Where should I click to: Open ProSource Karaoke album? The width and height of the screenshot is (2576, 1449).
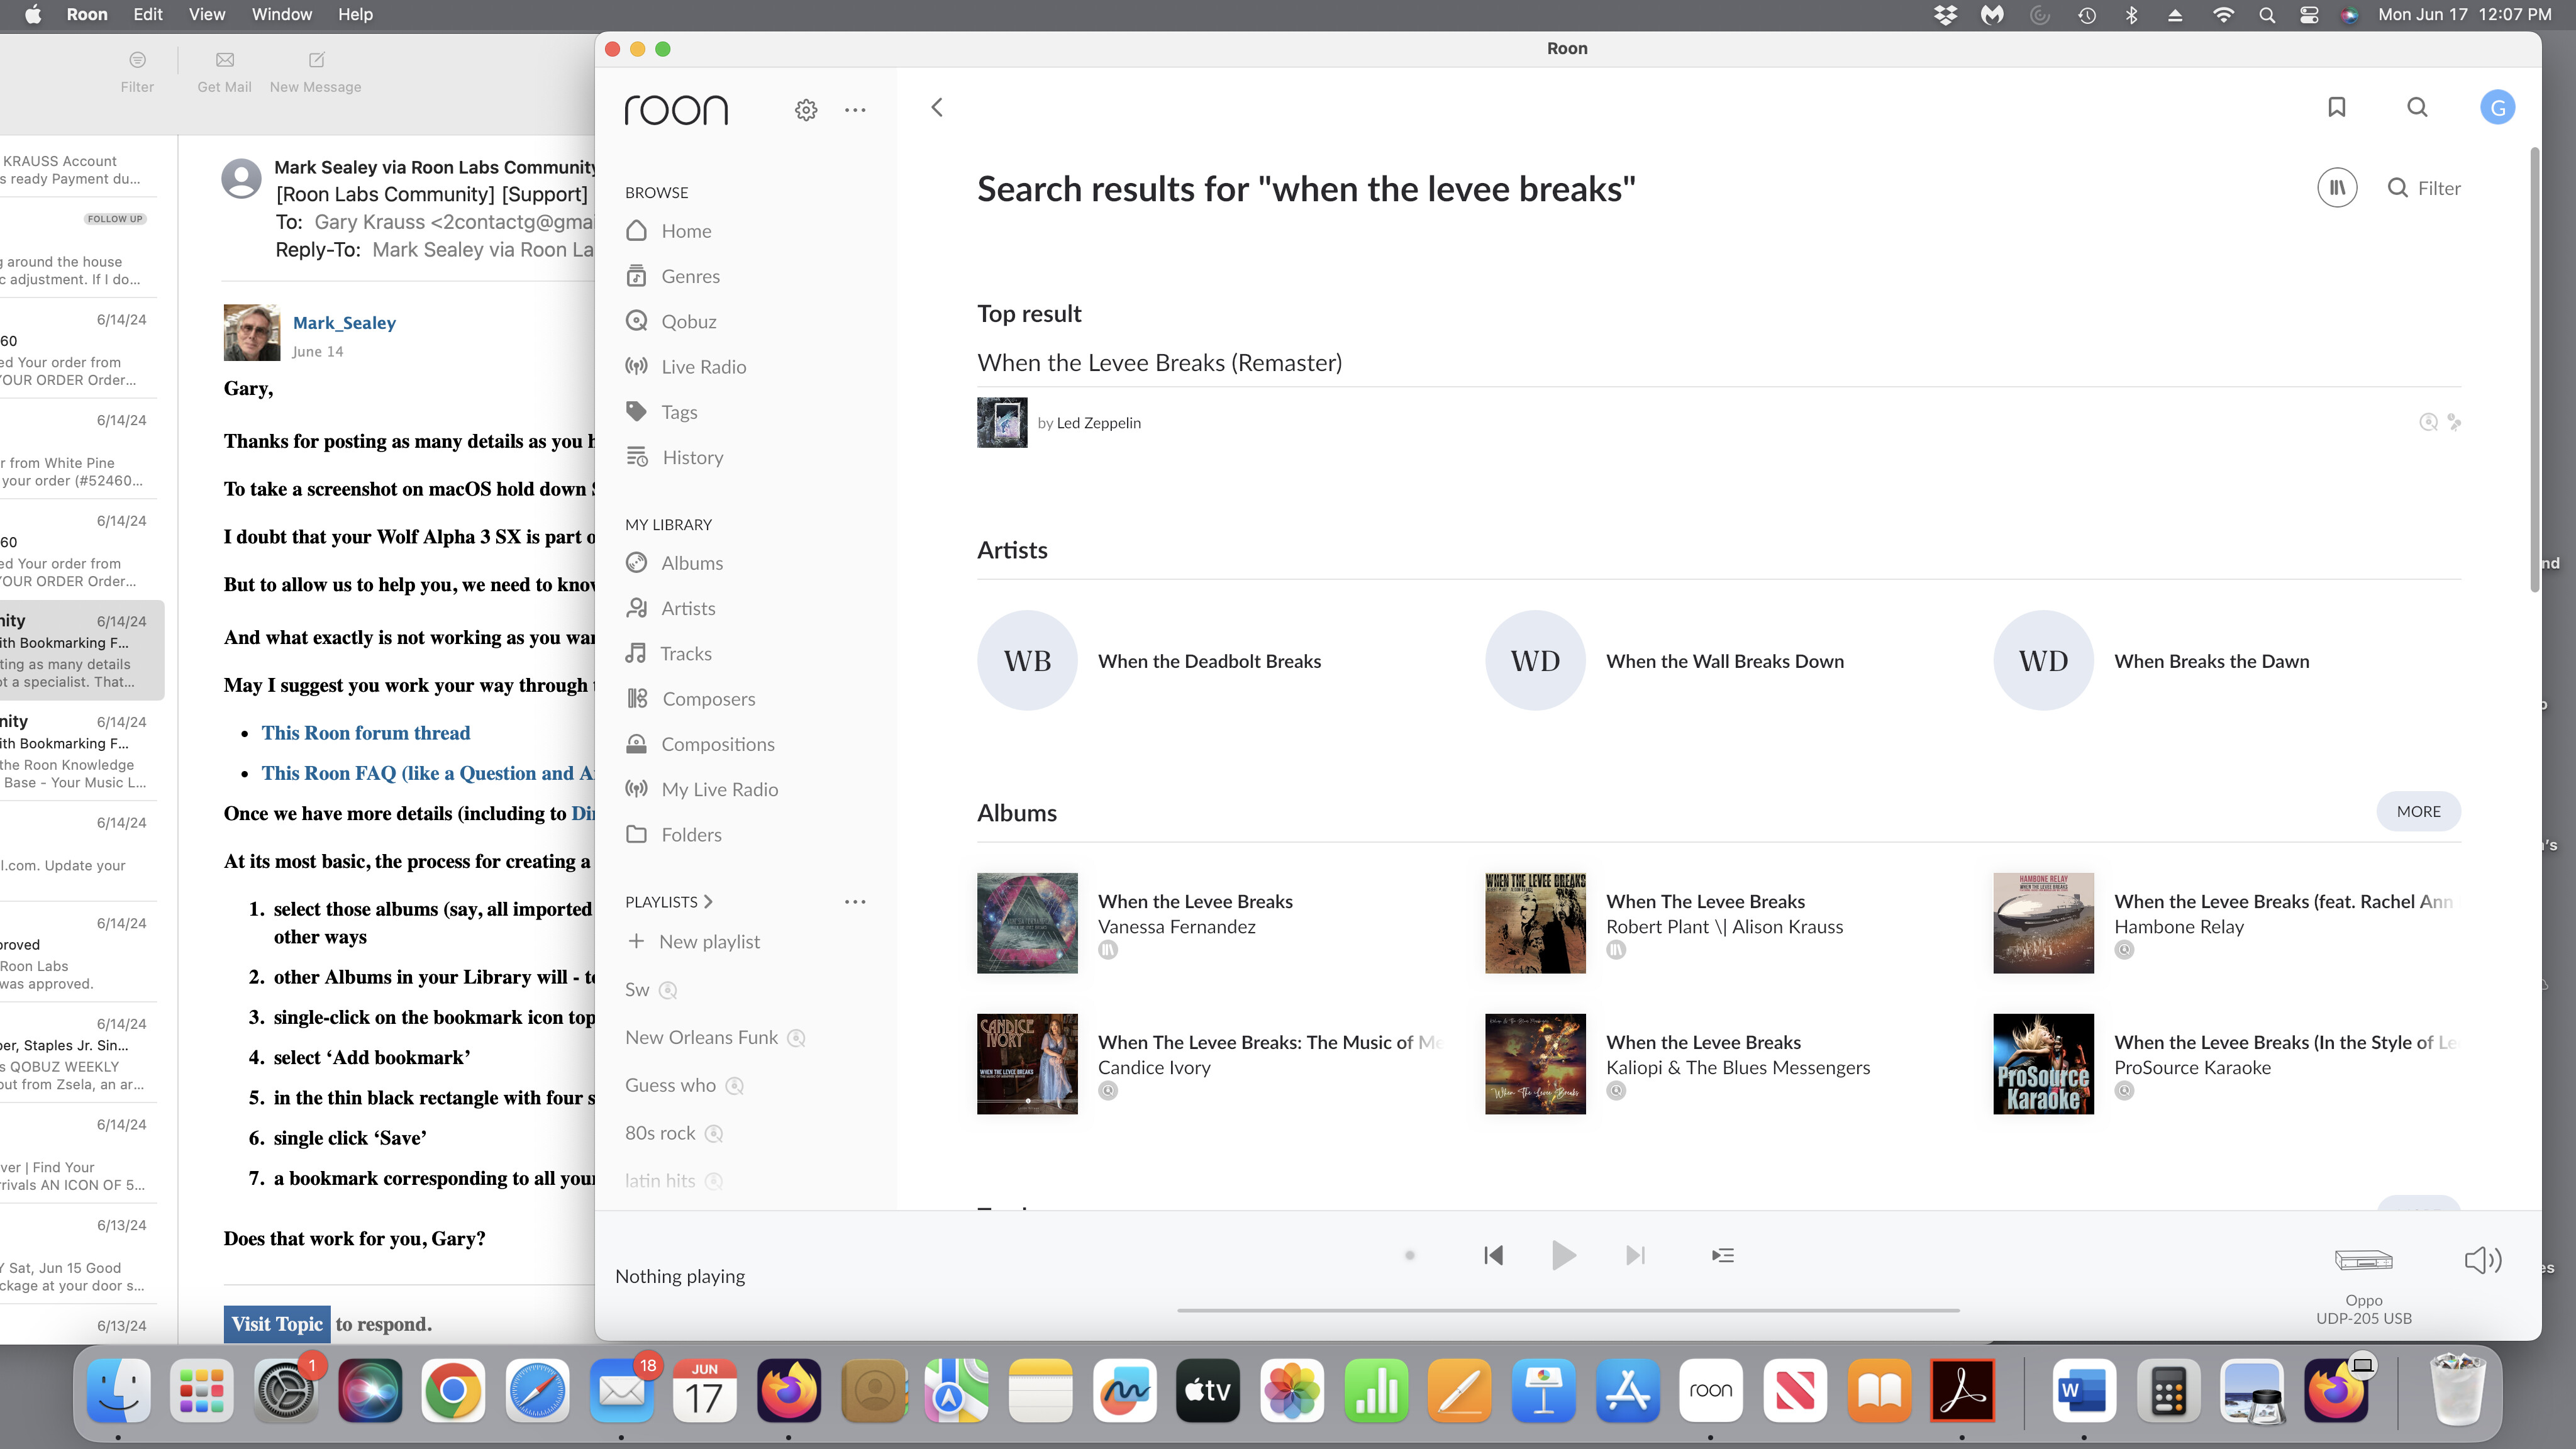click(2043, 1064)
